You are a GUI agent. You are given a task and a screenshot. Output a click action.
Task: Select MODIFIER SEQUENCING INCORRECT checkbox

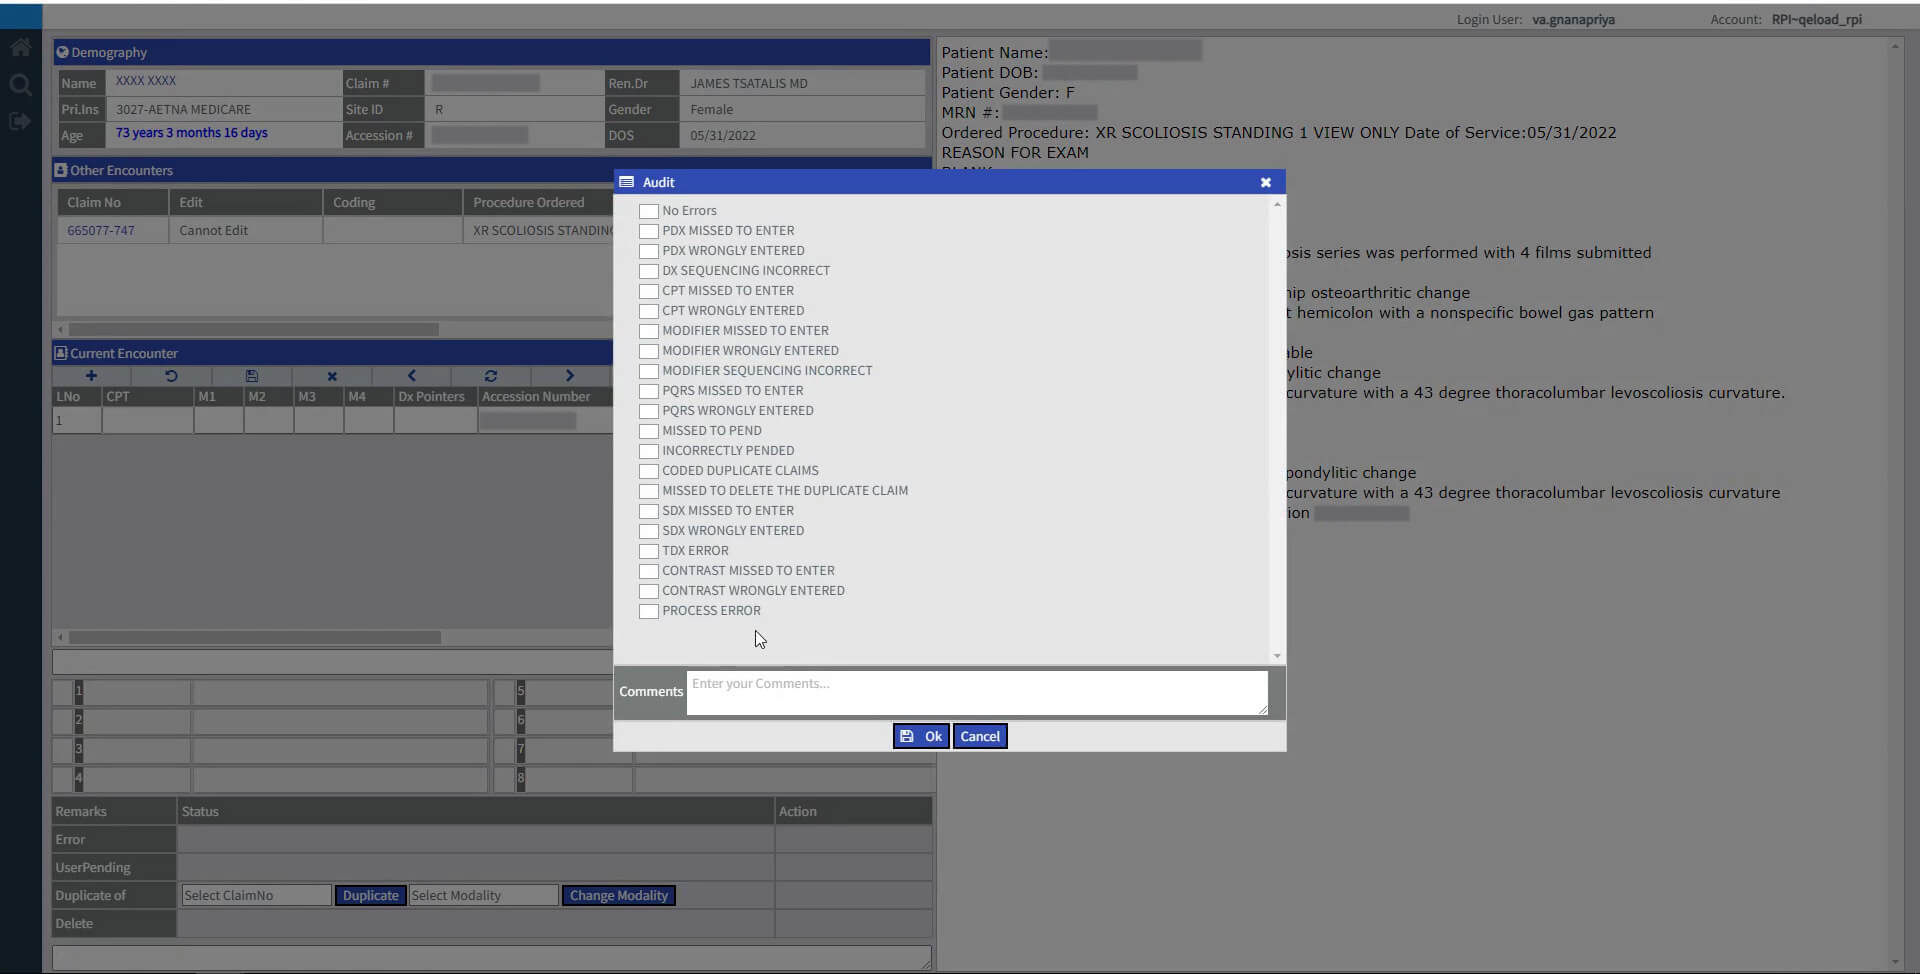tap(649, 371)
